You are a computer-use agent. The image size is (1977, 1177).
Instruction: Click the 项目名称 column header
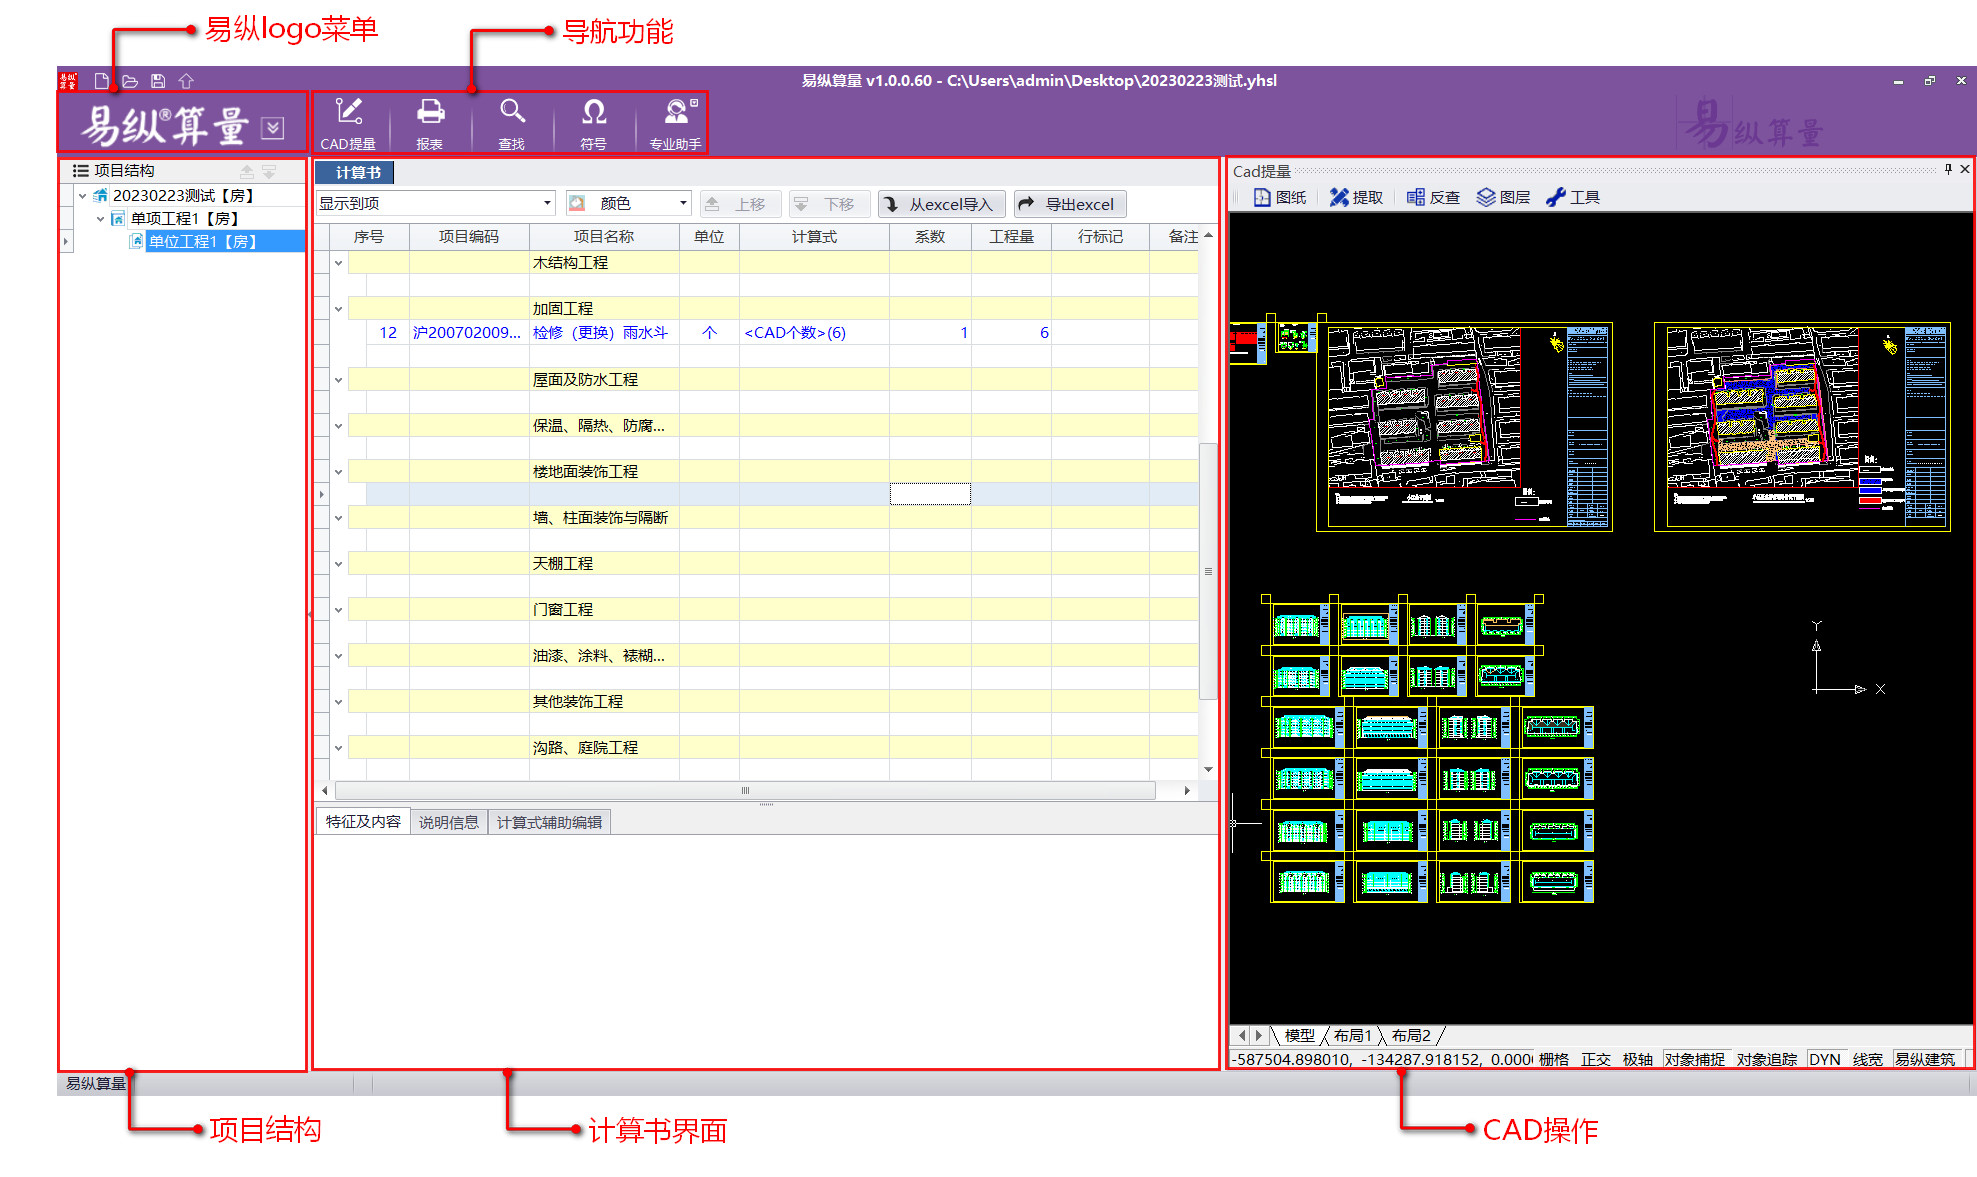pos(604,237)
